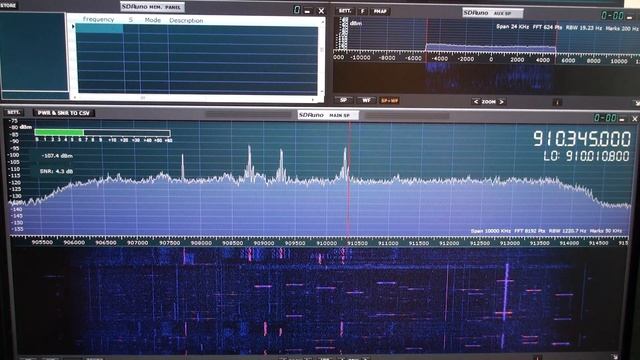Screen dimensions: 640x360
Task: Open SETT. in the Main SP window
Action: coord(13,112)
